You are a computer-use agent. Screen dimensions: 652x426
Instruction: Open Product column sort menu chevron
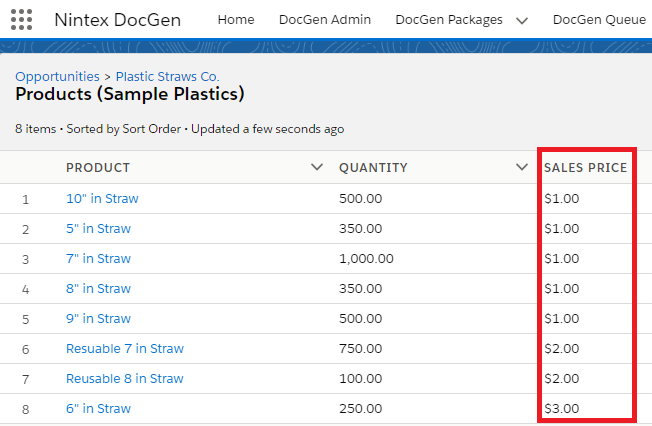click(317, 167)
